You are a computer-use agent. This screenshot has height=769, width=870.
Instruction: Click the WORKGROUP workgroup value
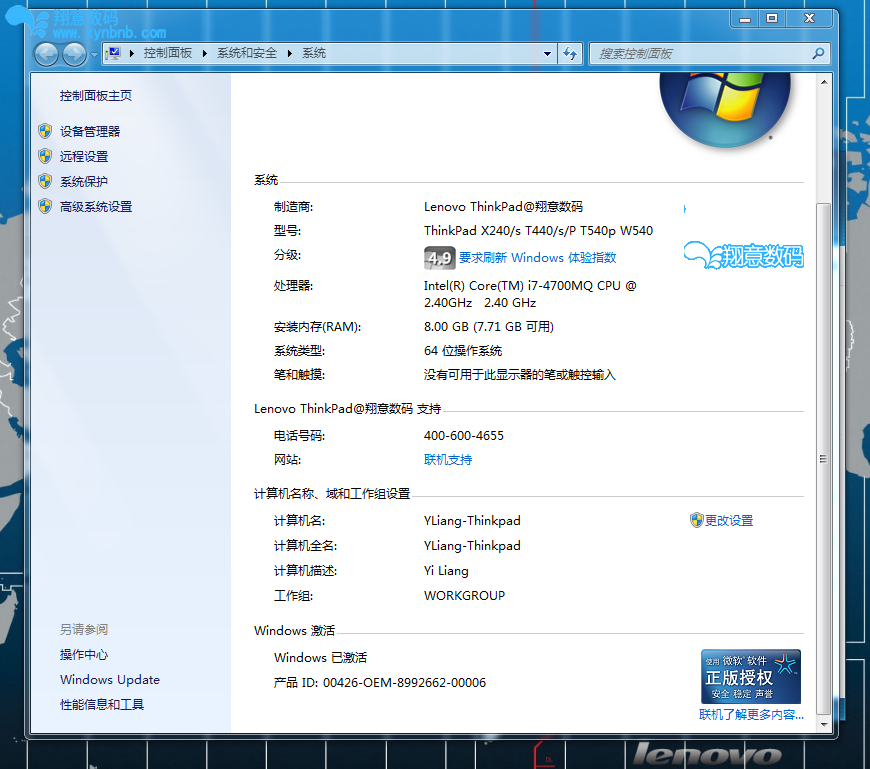pyautogui.click(x=464, y=595)
